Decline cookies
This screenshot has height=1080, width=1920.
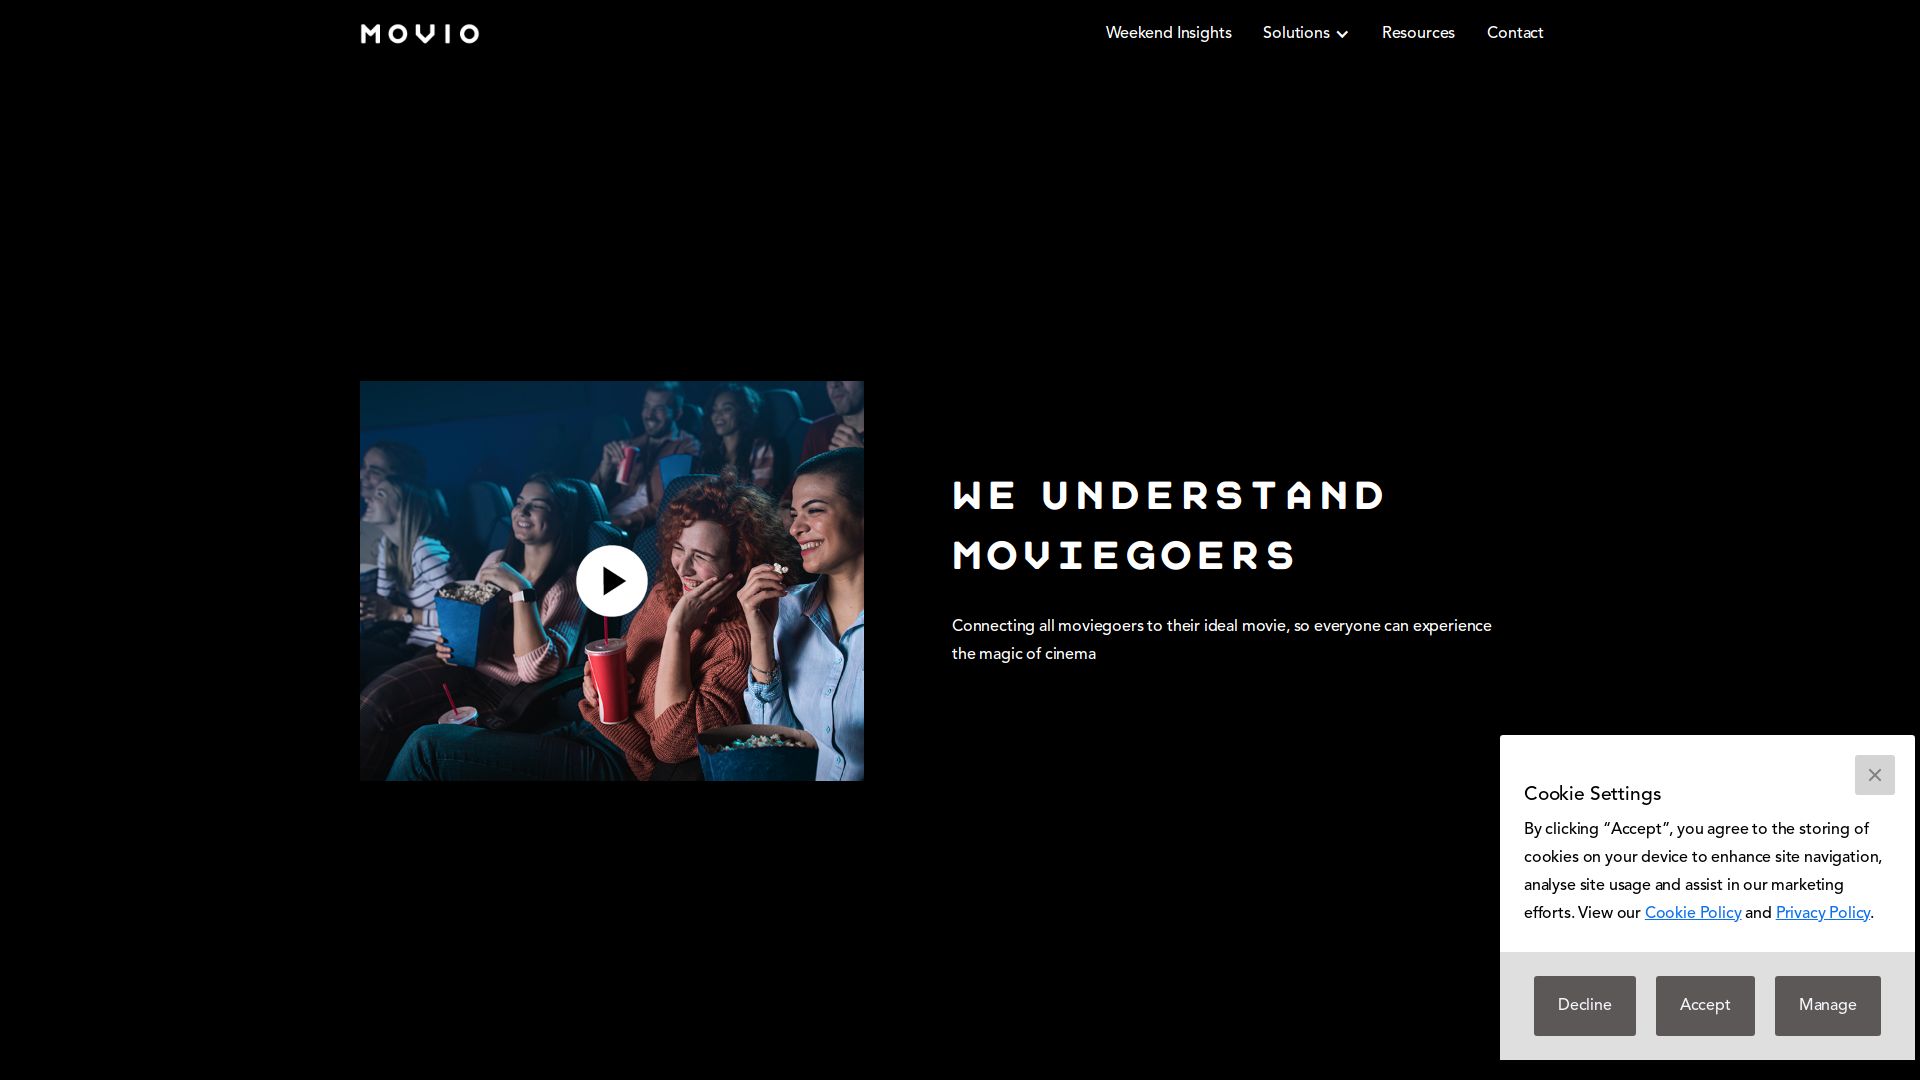coord(1584,1005)
